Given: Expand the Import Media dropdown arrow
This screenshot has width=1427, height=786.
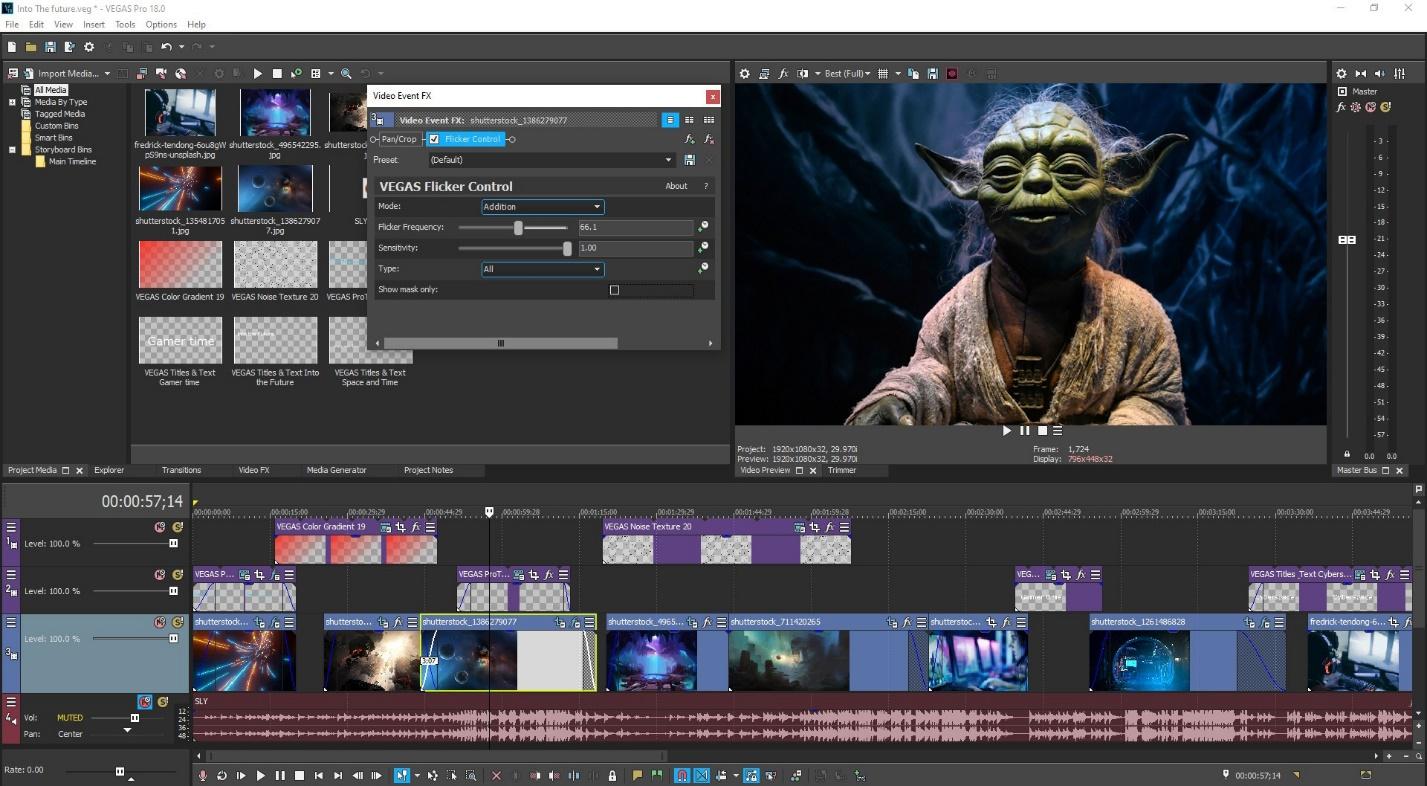Looking at the screenshot, I should [x=107, y=74].
